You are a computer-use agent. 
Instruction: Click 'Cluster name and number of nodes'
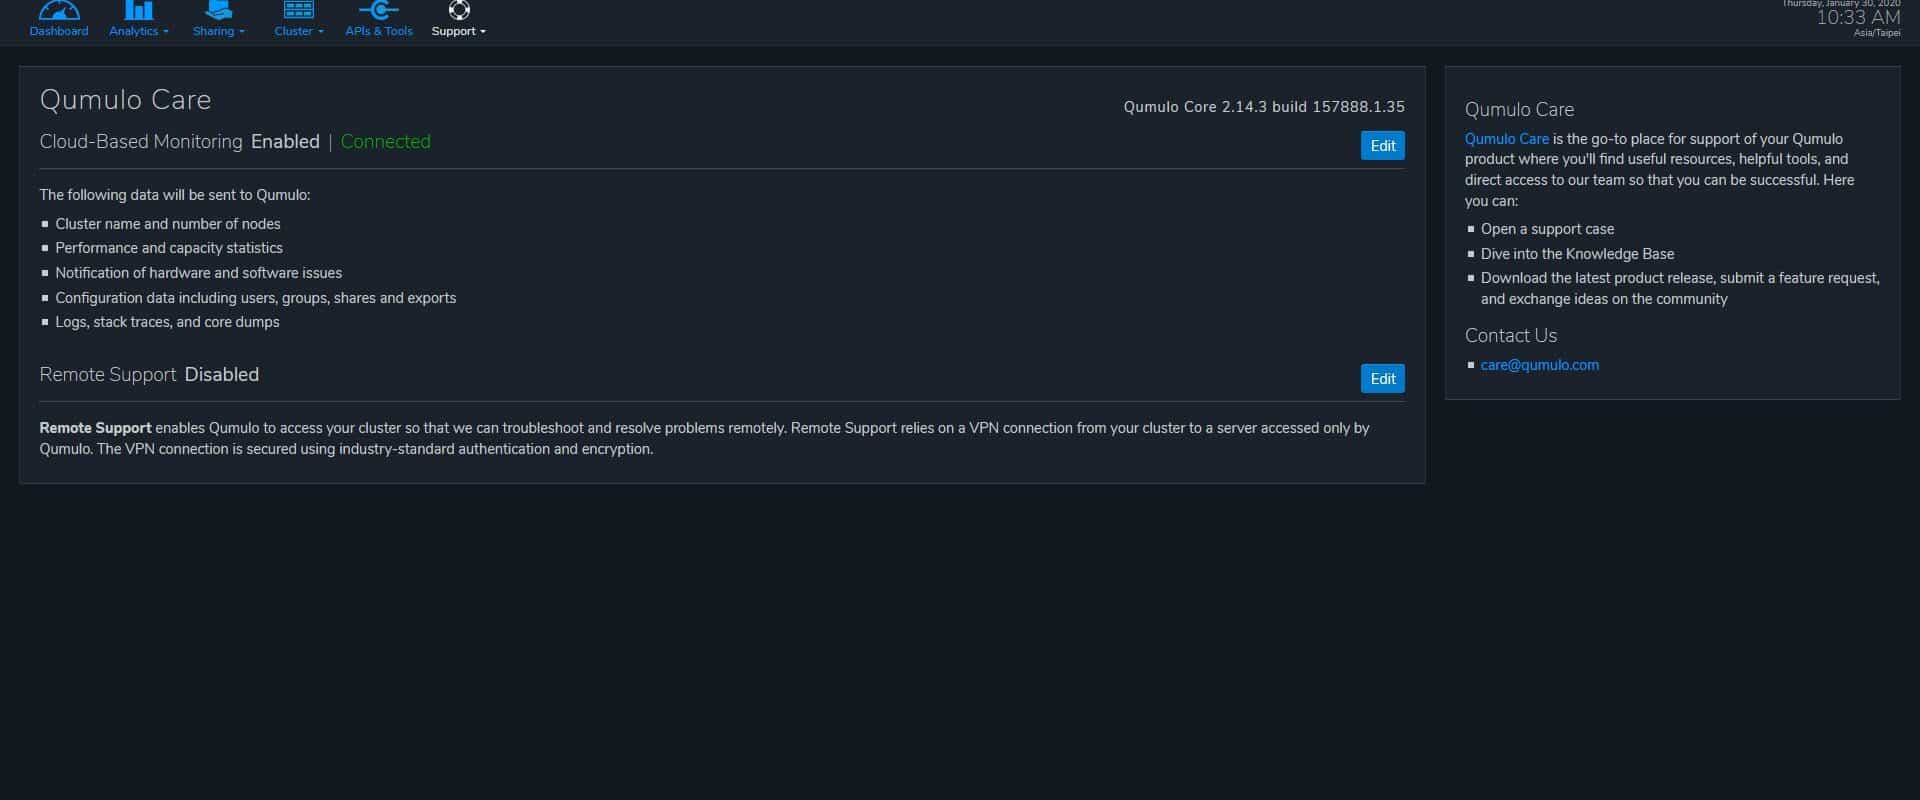(168, 224)
